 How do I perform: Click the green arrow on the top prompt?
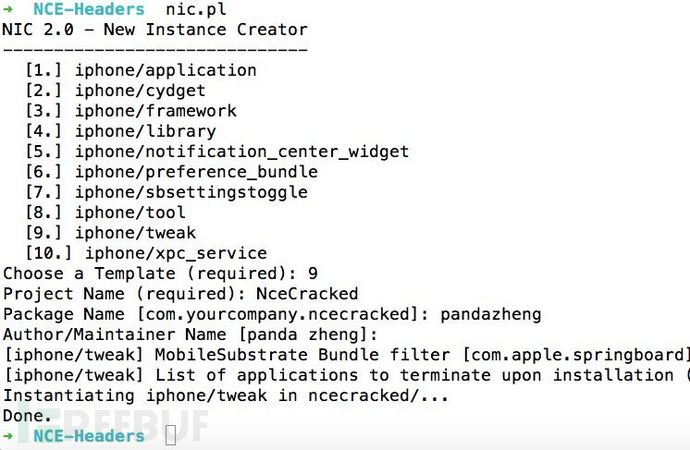[x=8, y=9]
